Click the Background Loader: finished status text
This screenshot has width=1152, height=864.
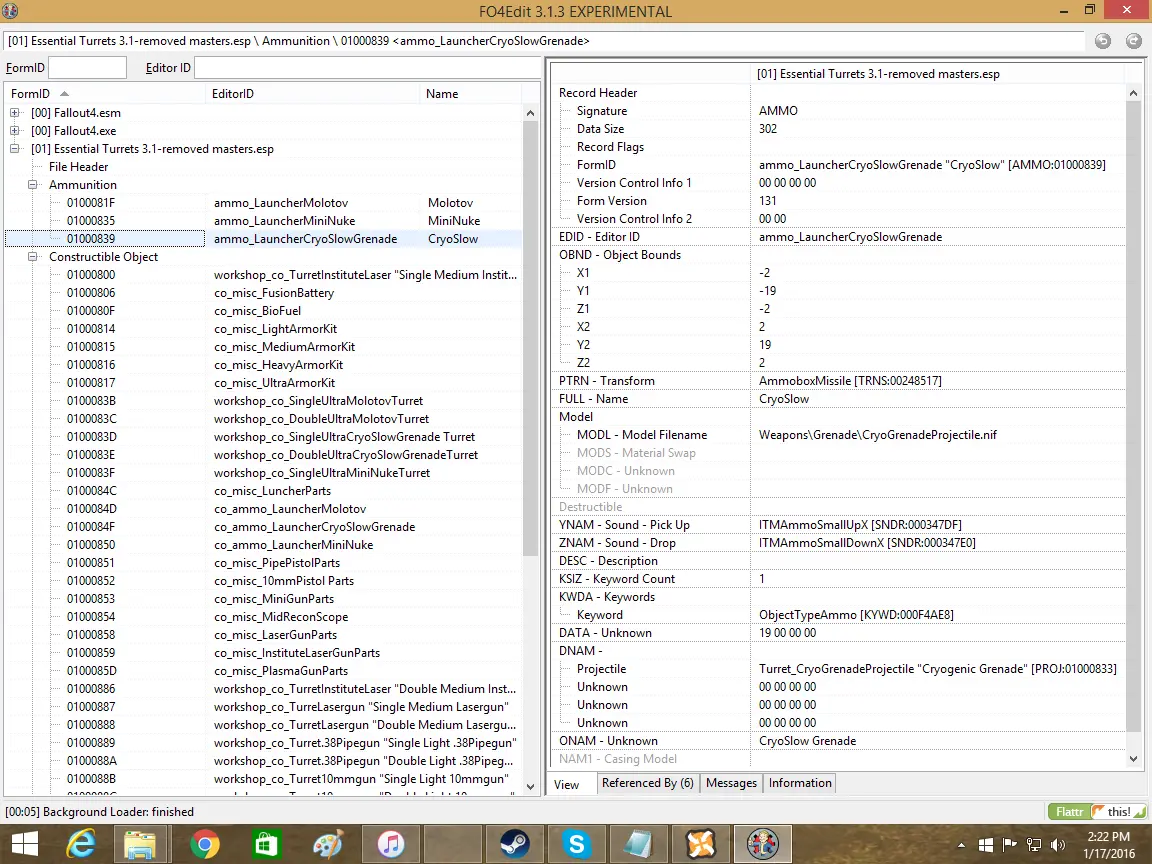pyautogui.click(x=100, y=812)
